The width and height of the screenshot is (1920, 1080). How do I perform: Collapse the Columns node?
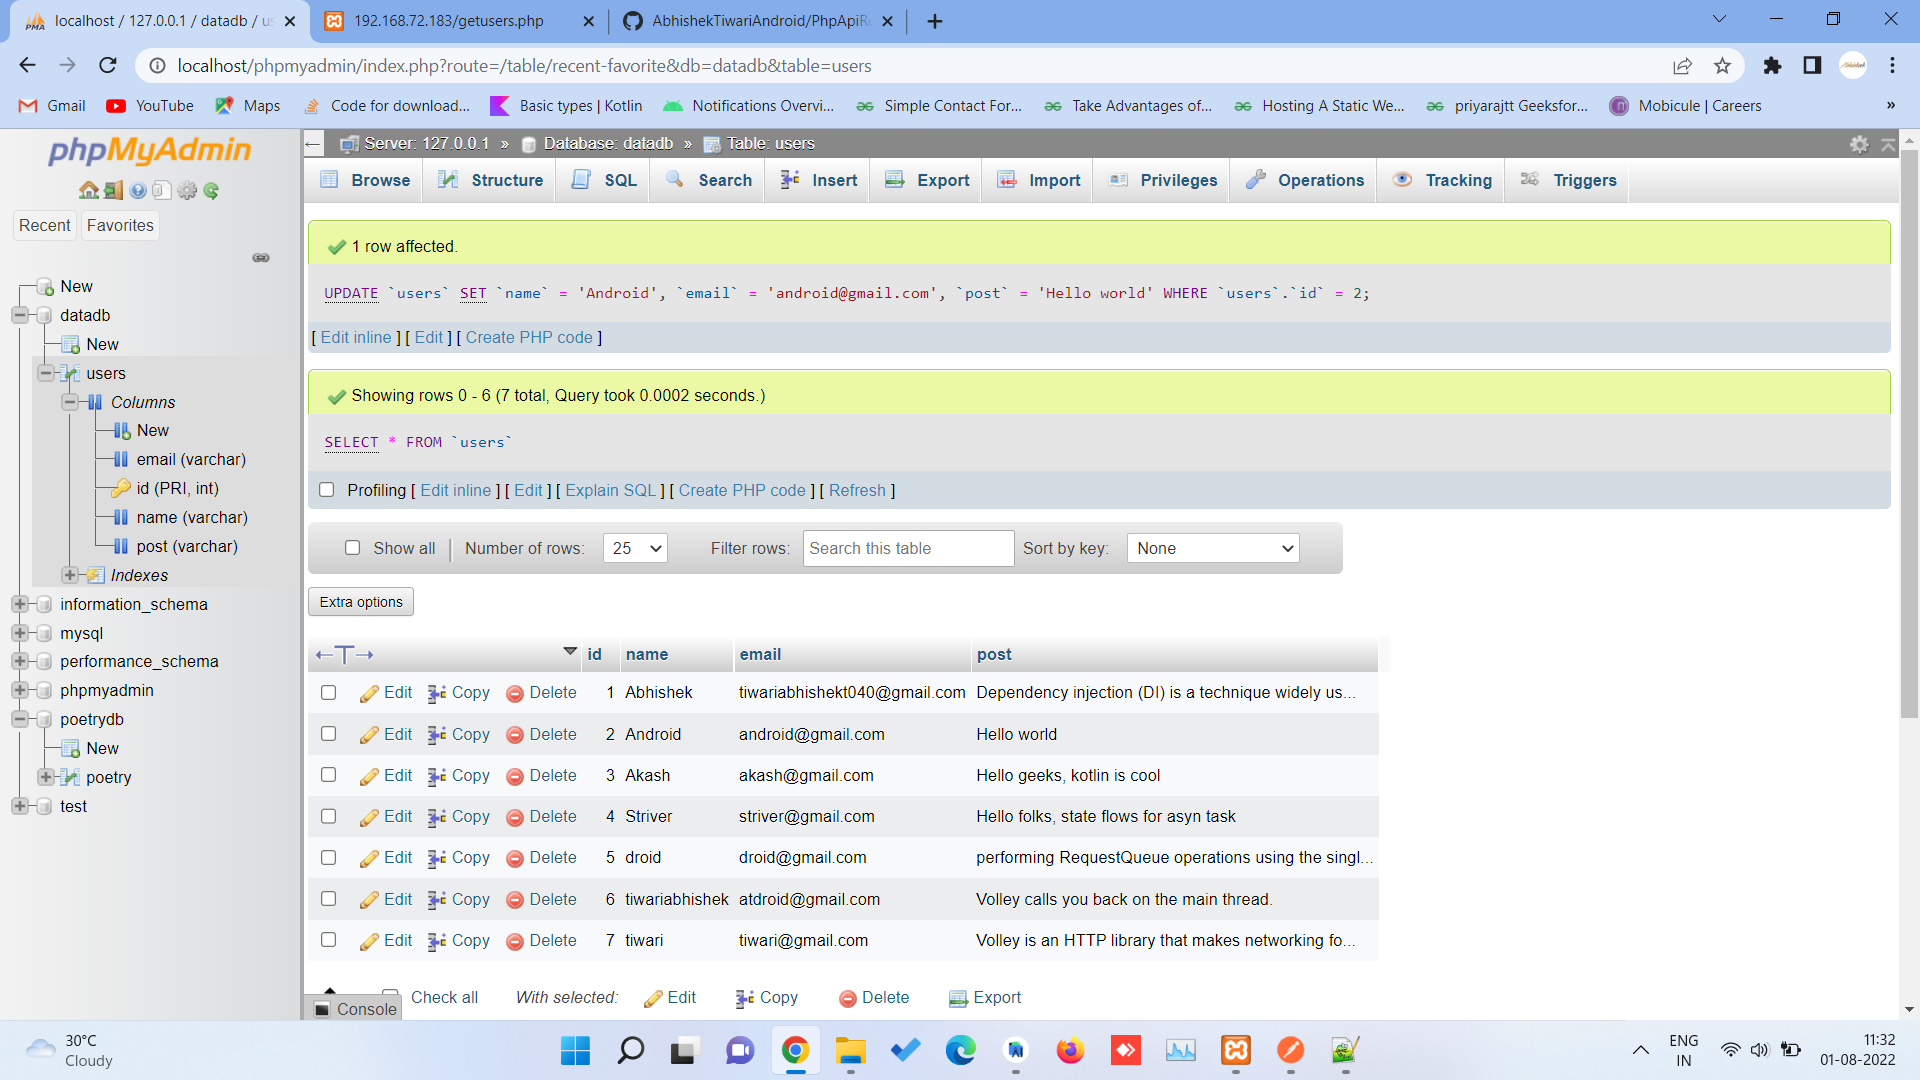click(70, 402)
